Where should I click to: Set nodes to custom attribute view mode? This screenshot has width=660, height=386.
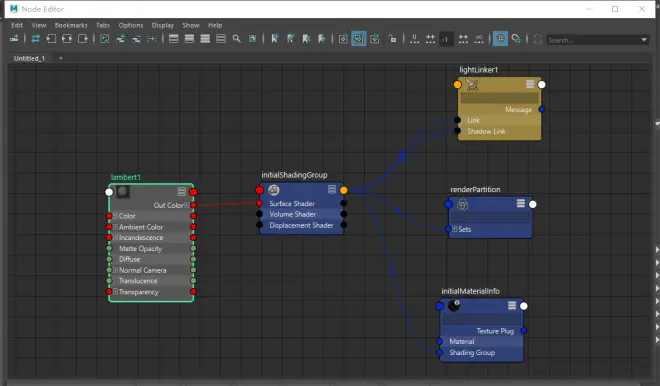click(221, 39)
